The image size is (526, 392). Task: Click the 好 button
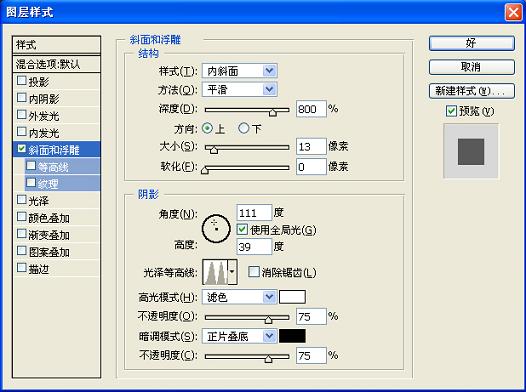pos(471,43)
